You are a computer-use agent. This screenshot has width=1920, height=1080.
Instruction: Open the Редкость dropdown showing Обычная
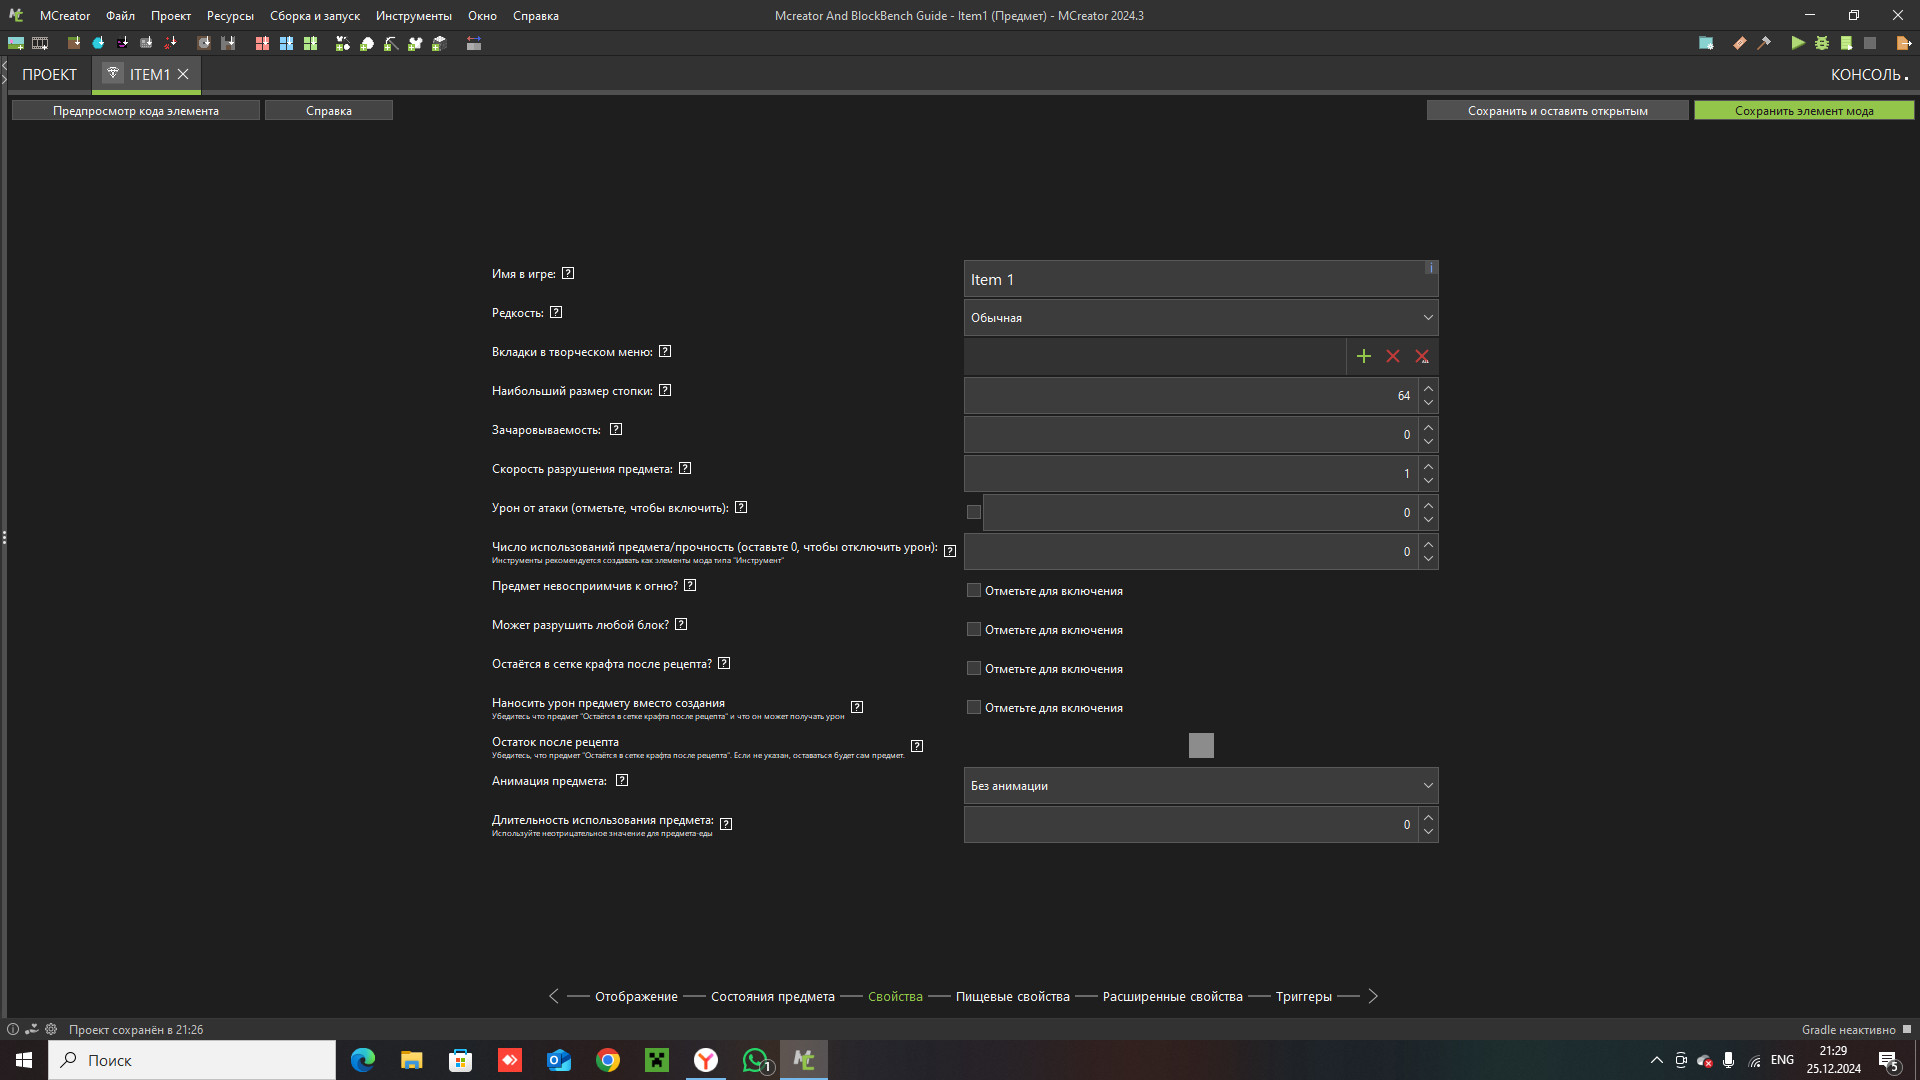[x=1200, y=318]
